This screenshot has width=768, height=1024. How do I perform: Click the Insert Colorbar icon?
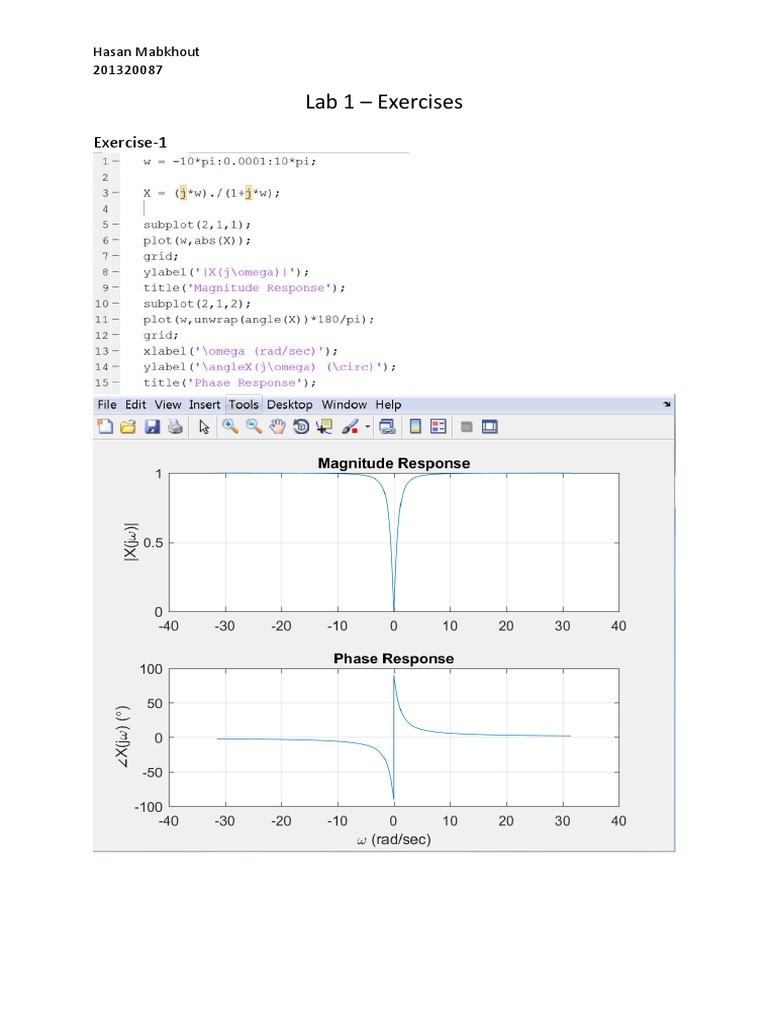(x=415, y=426)
